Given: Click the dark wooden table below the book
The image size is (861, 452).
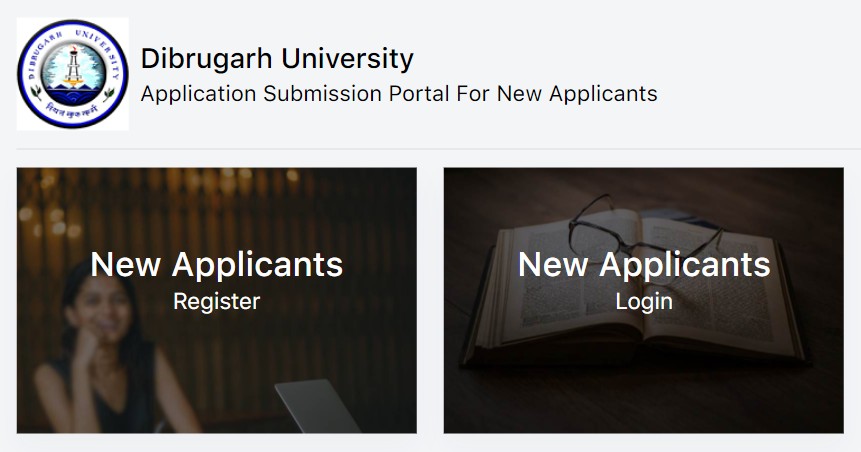Looking at the screenshot, I should pyautogui.click(x=644, y=401).
